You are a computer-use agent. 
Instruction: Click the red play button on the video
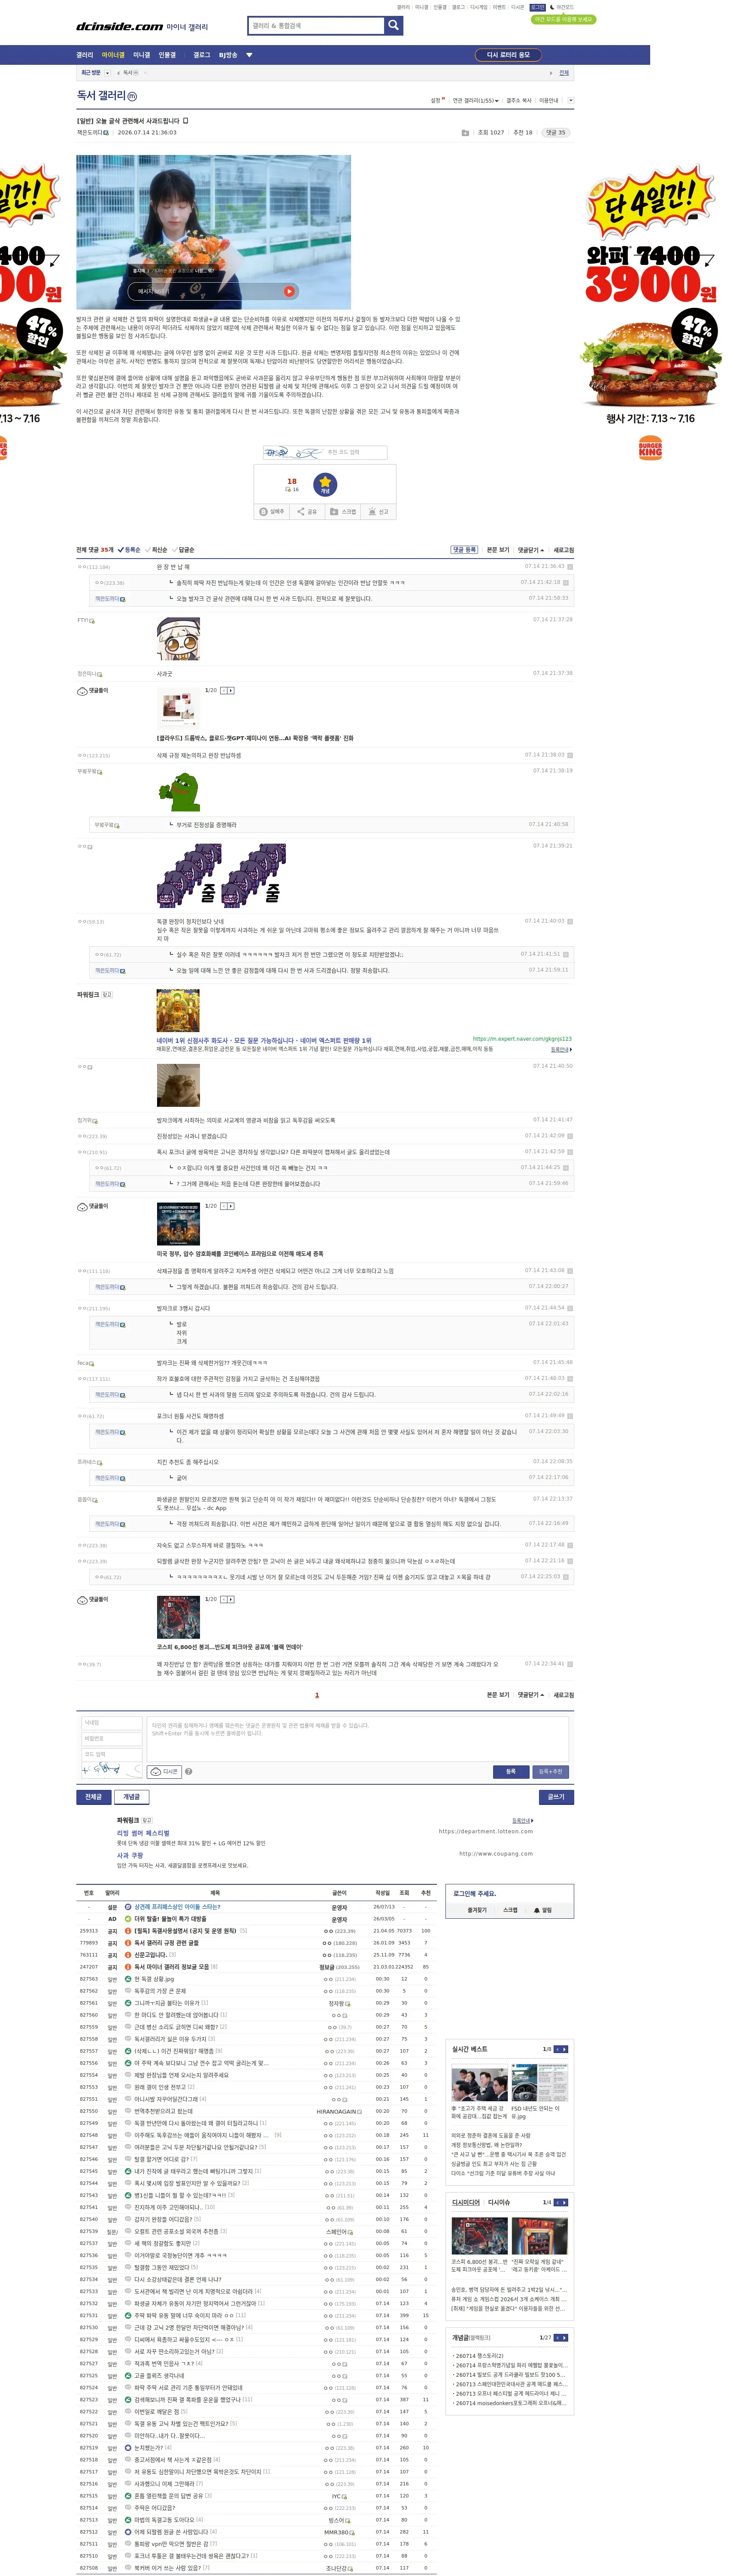pyautogui.click(x=289, y=291)
